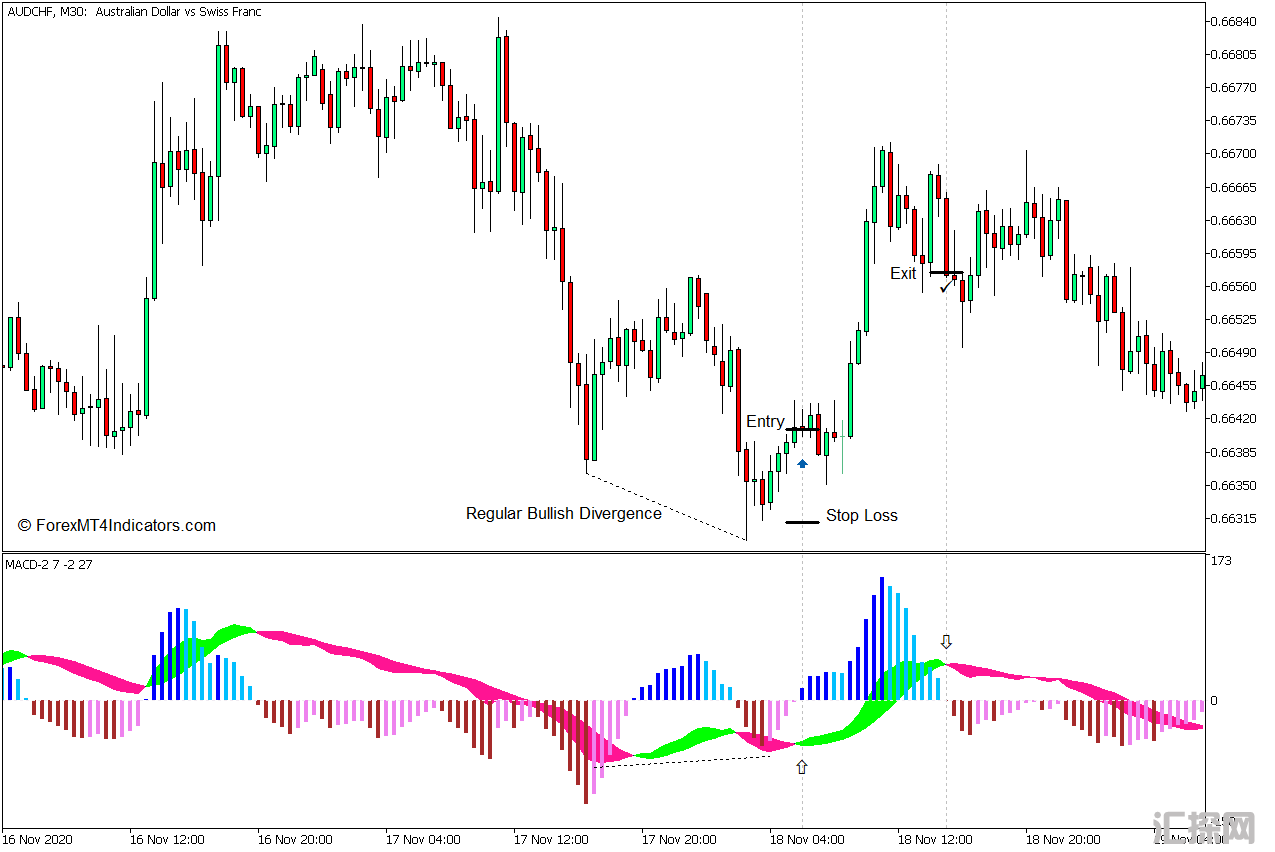Click the 17 Nov 12:00 time label
This screenshot has height=852, width=1275.
551,839
